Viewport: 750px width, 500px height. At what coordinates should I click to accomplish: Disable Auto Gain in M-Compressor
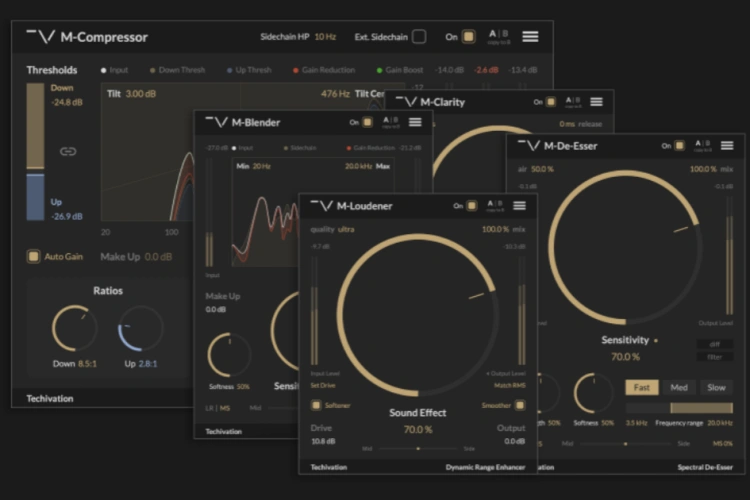point(33,256)
